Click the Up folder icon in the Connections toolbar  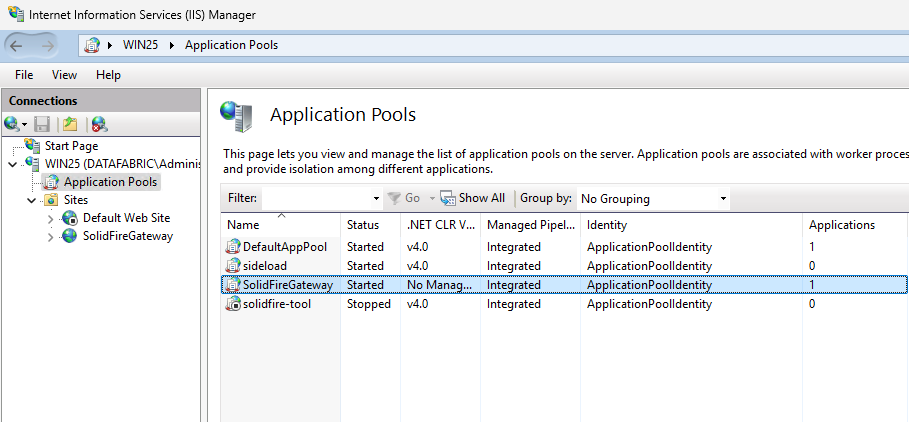tap(70, 123)
